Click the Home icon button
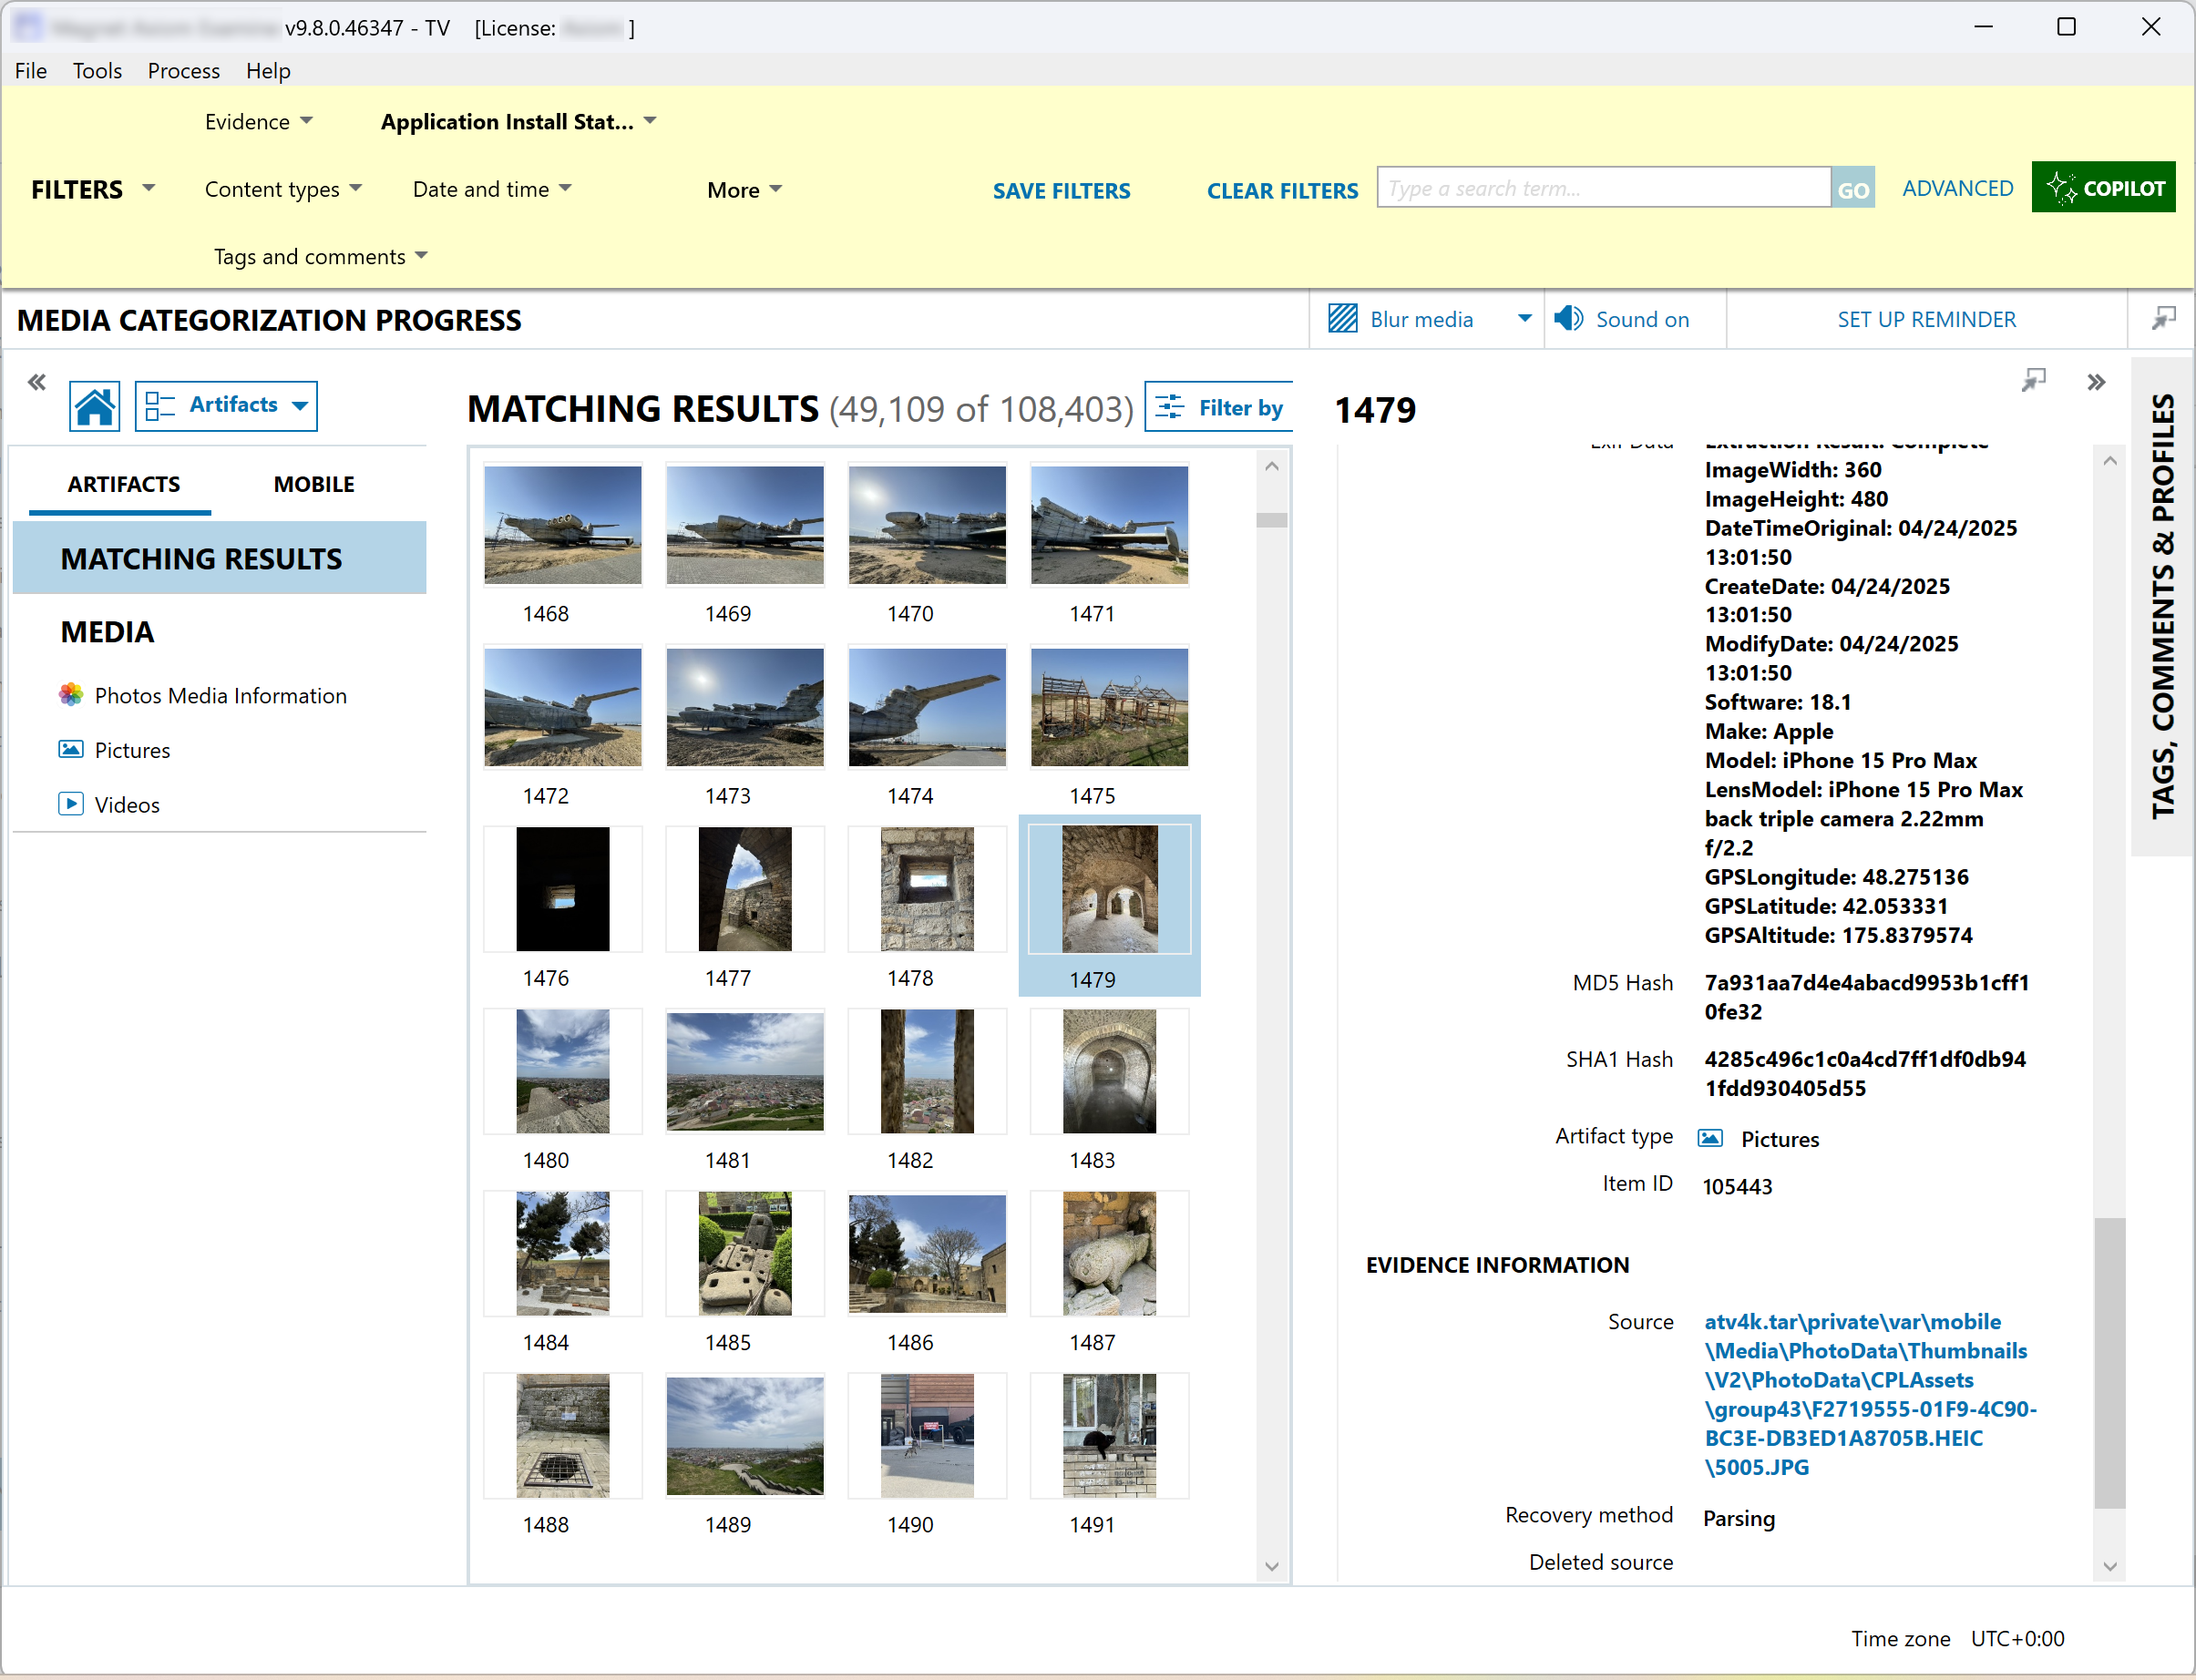Screen dimensions: 2196x1680 click(94, 406)
